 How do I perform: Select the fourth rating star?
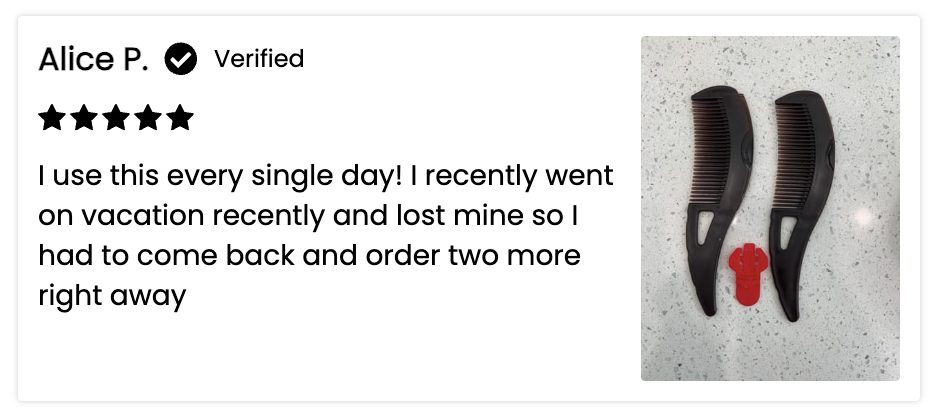[x=148, y=118]
